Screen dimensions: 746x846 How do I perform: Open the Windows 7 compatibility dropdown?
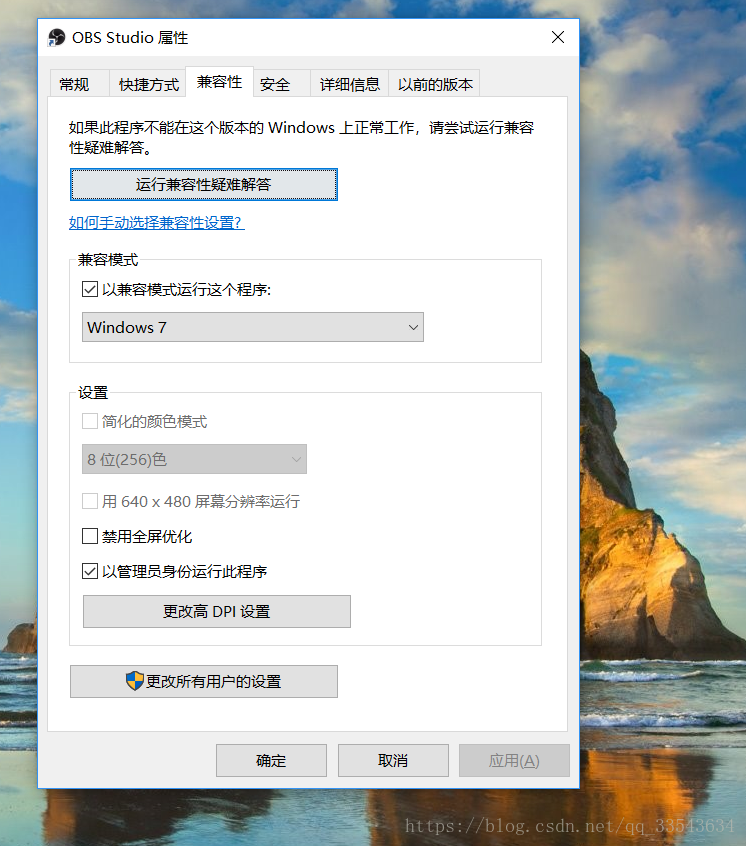(x=252, y=327)
